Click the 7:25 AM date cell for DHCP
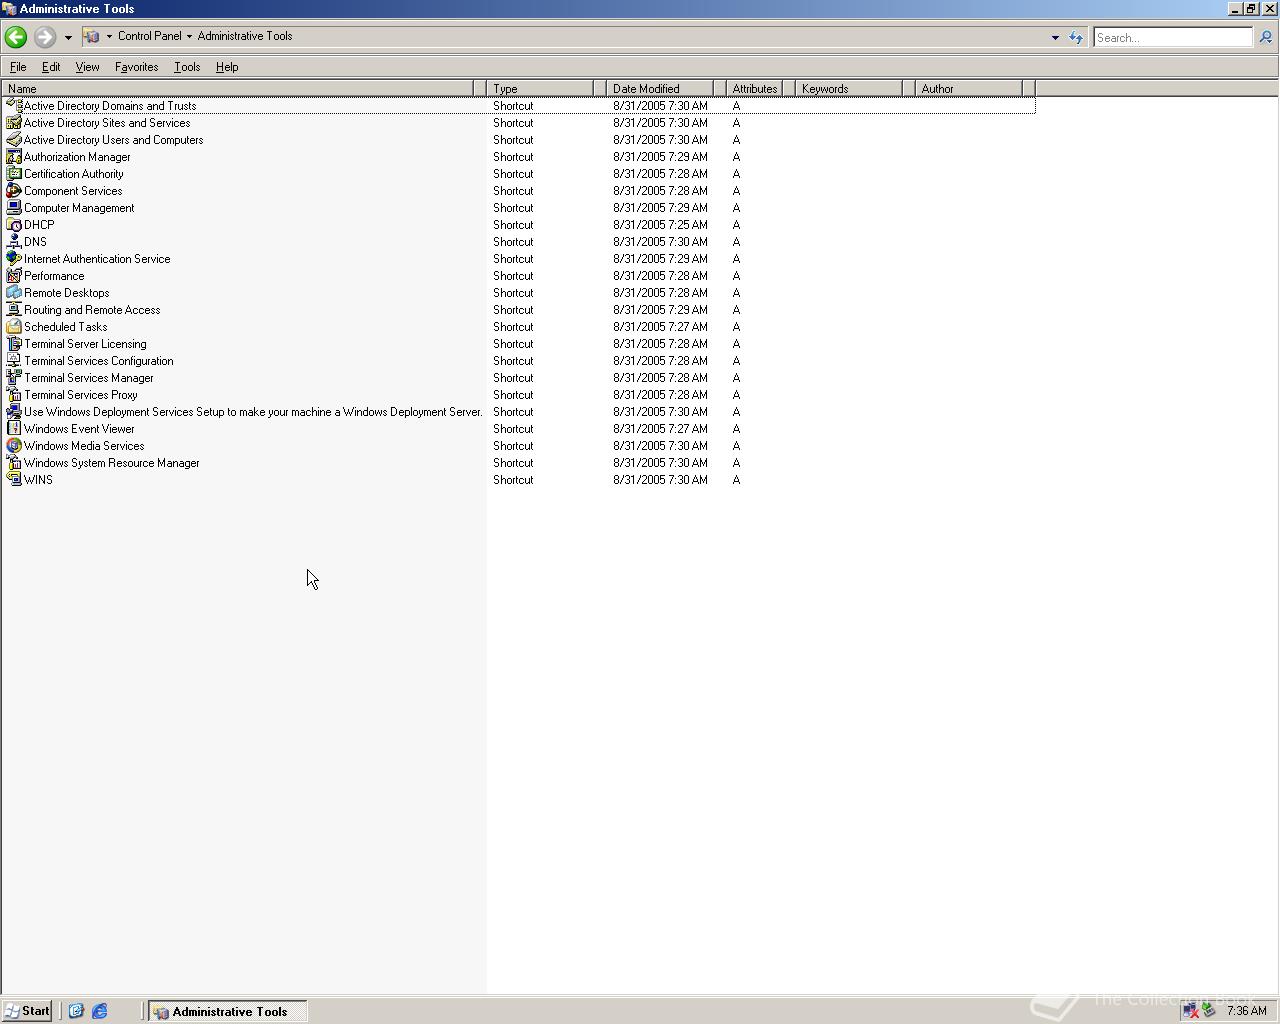The width and height of the screenshot is (1280, 1024). pos(660,225)
